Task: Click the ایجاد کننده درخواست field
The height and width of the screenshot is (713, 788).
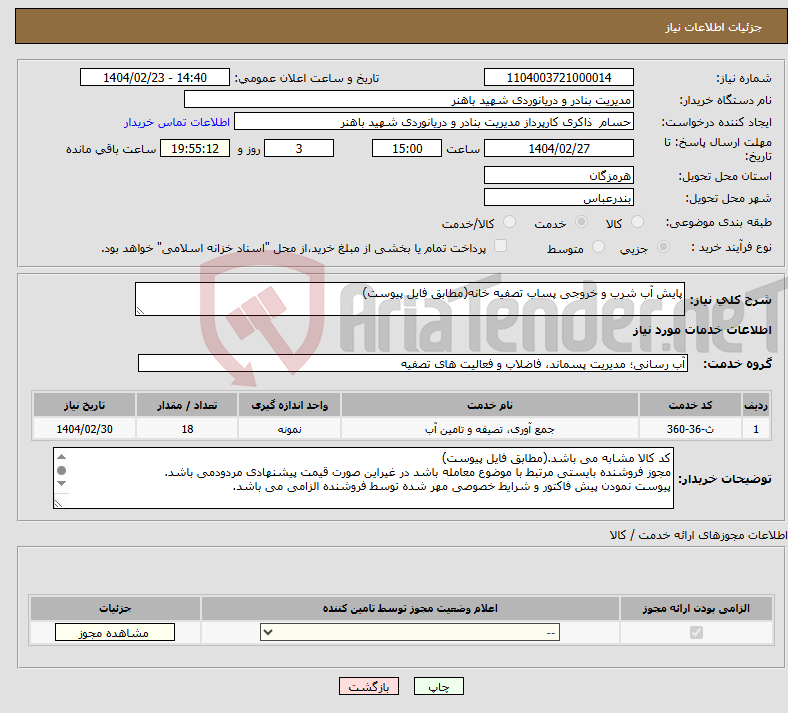Action: (434, 122)
